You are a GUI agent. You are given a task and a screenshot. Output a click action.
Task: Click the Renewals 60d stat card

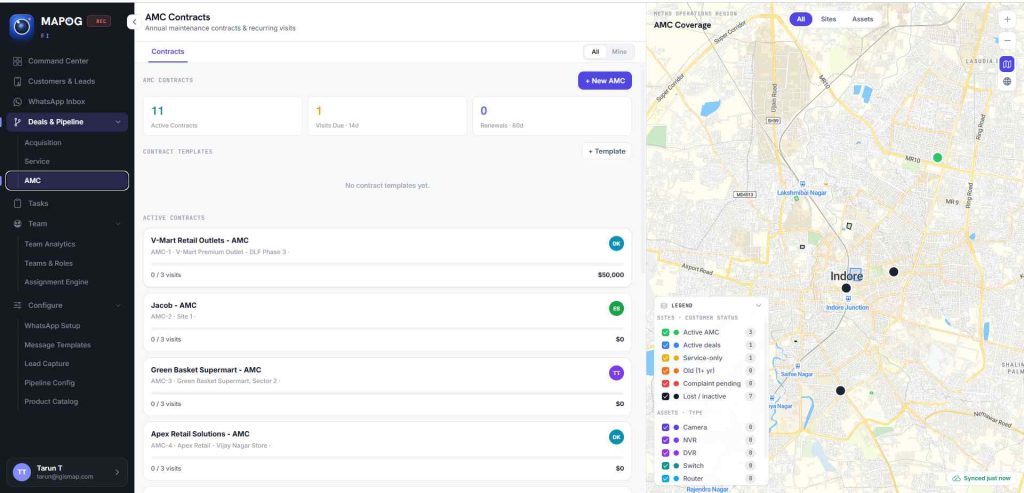tap(552, 116)
